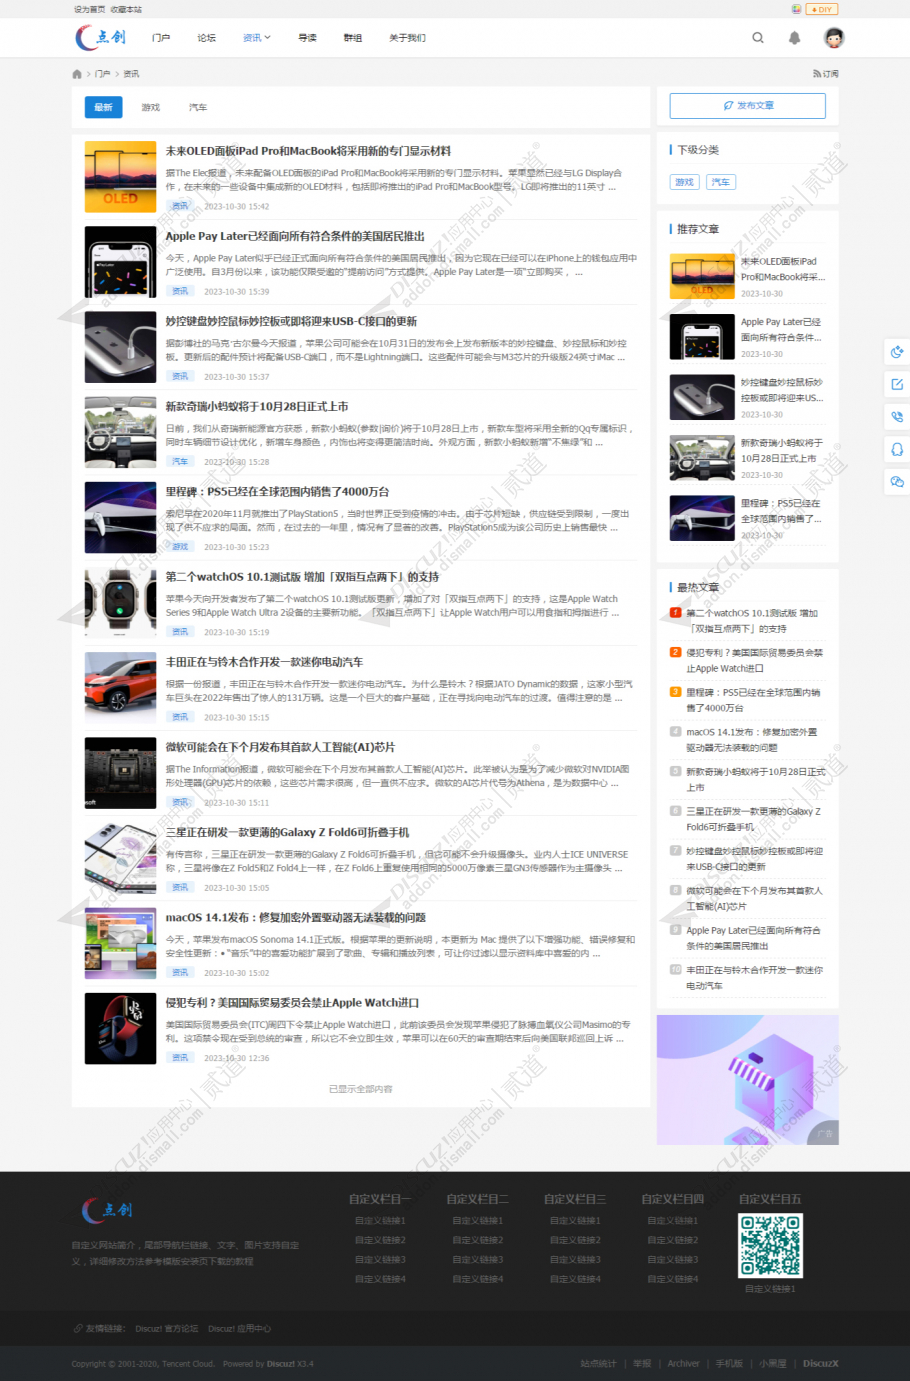Open hottest item 4 macOS 14.1发布
This screenshot has width=910, height=1381.
click(x=751, y=740)
